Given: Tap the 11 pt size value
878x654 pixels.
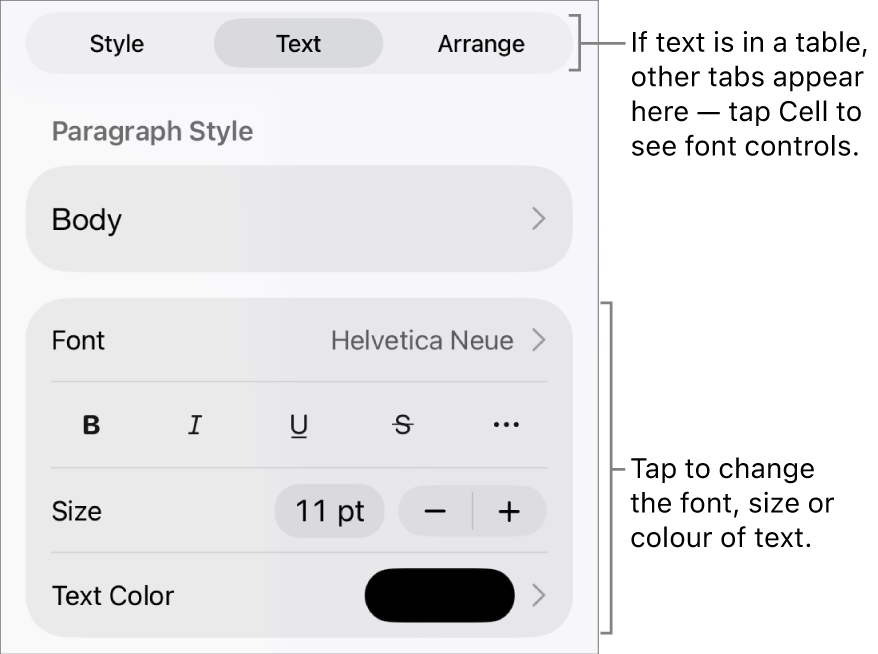Looking at the screenshot, I should coord(329,511).
